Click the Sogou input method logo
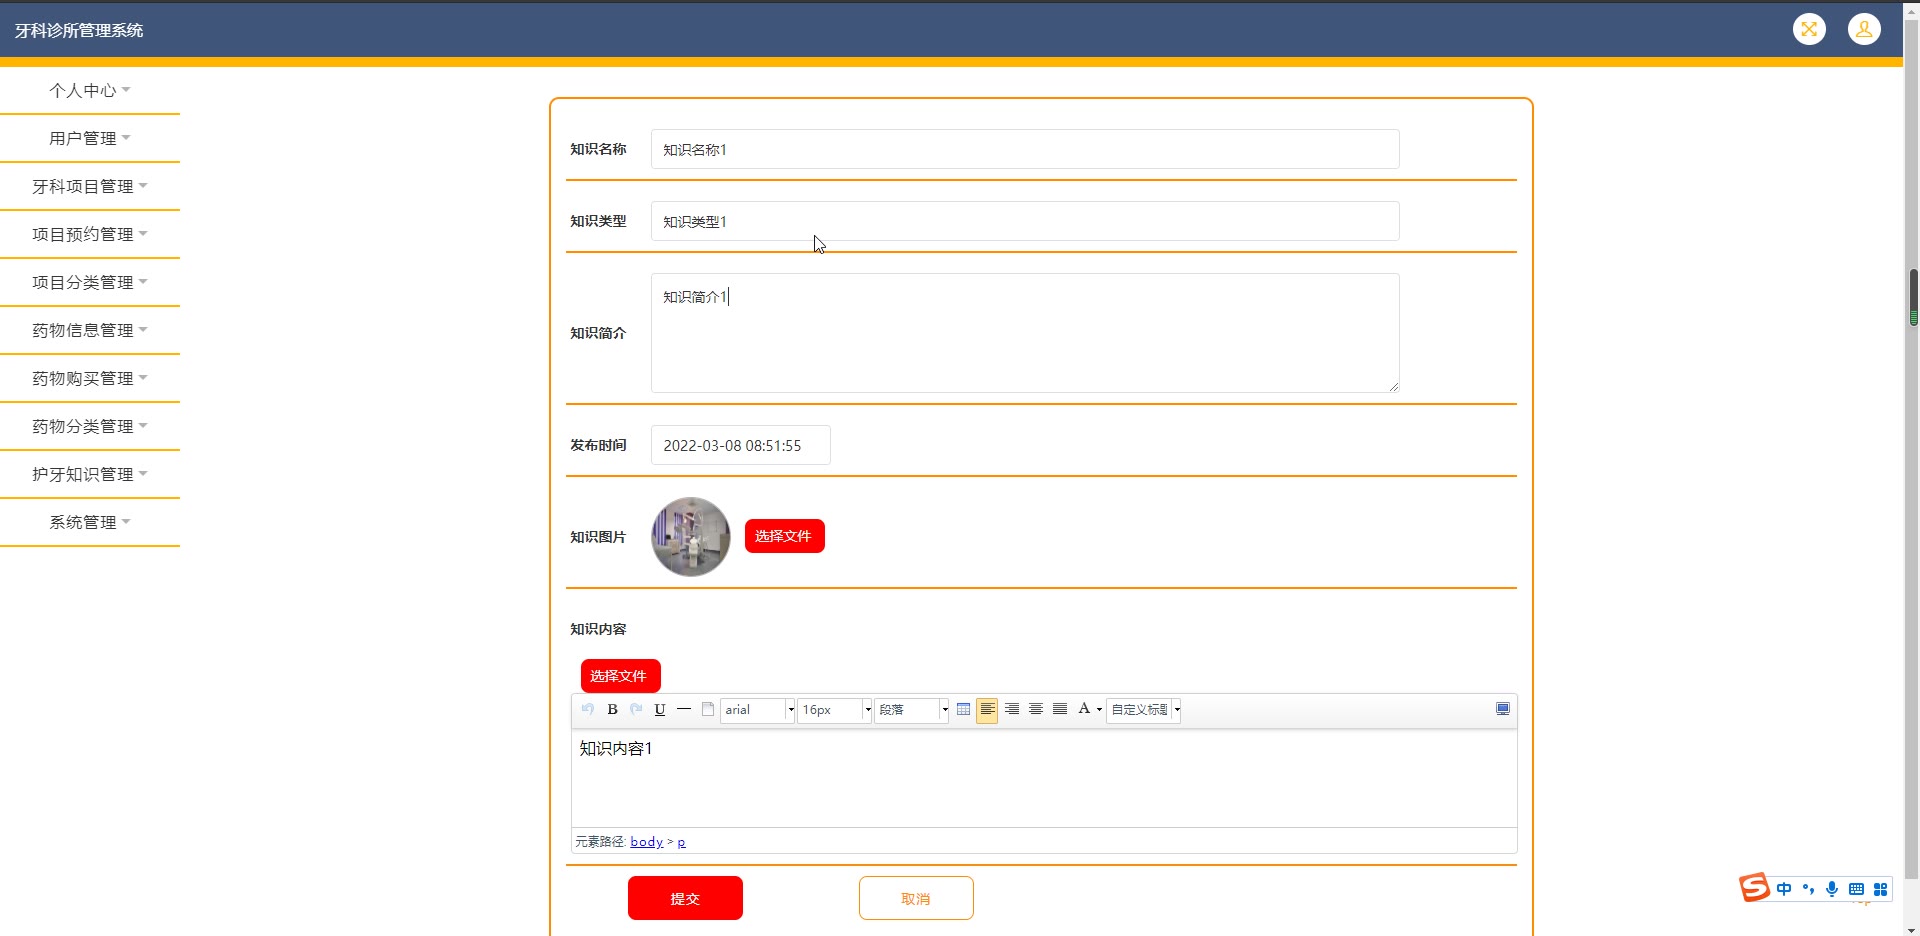Viewport: 1920px width, 936px height. [x=1754, y=888]
